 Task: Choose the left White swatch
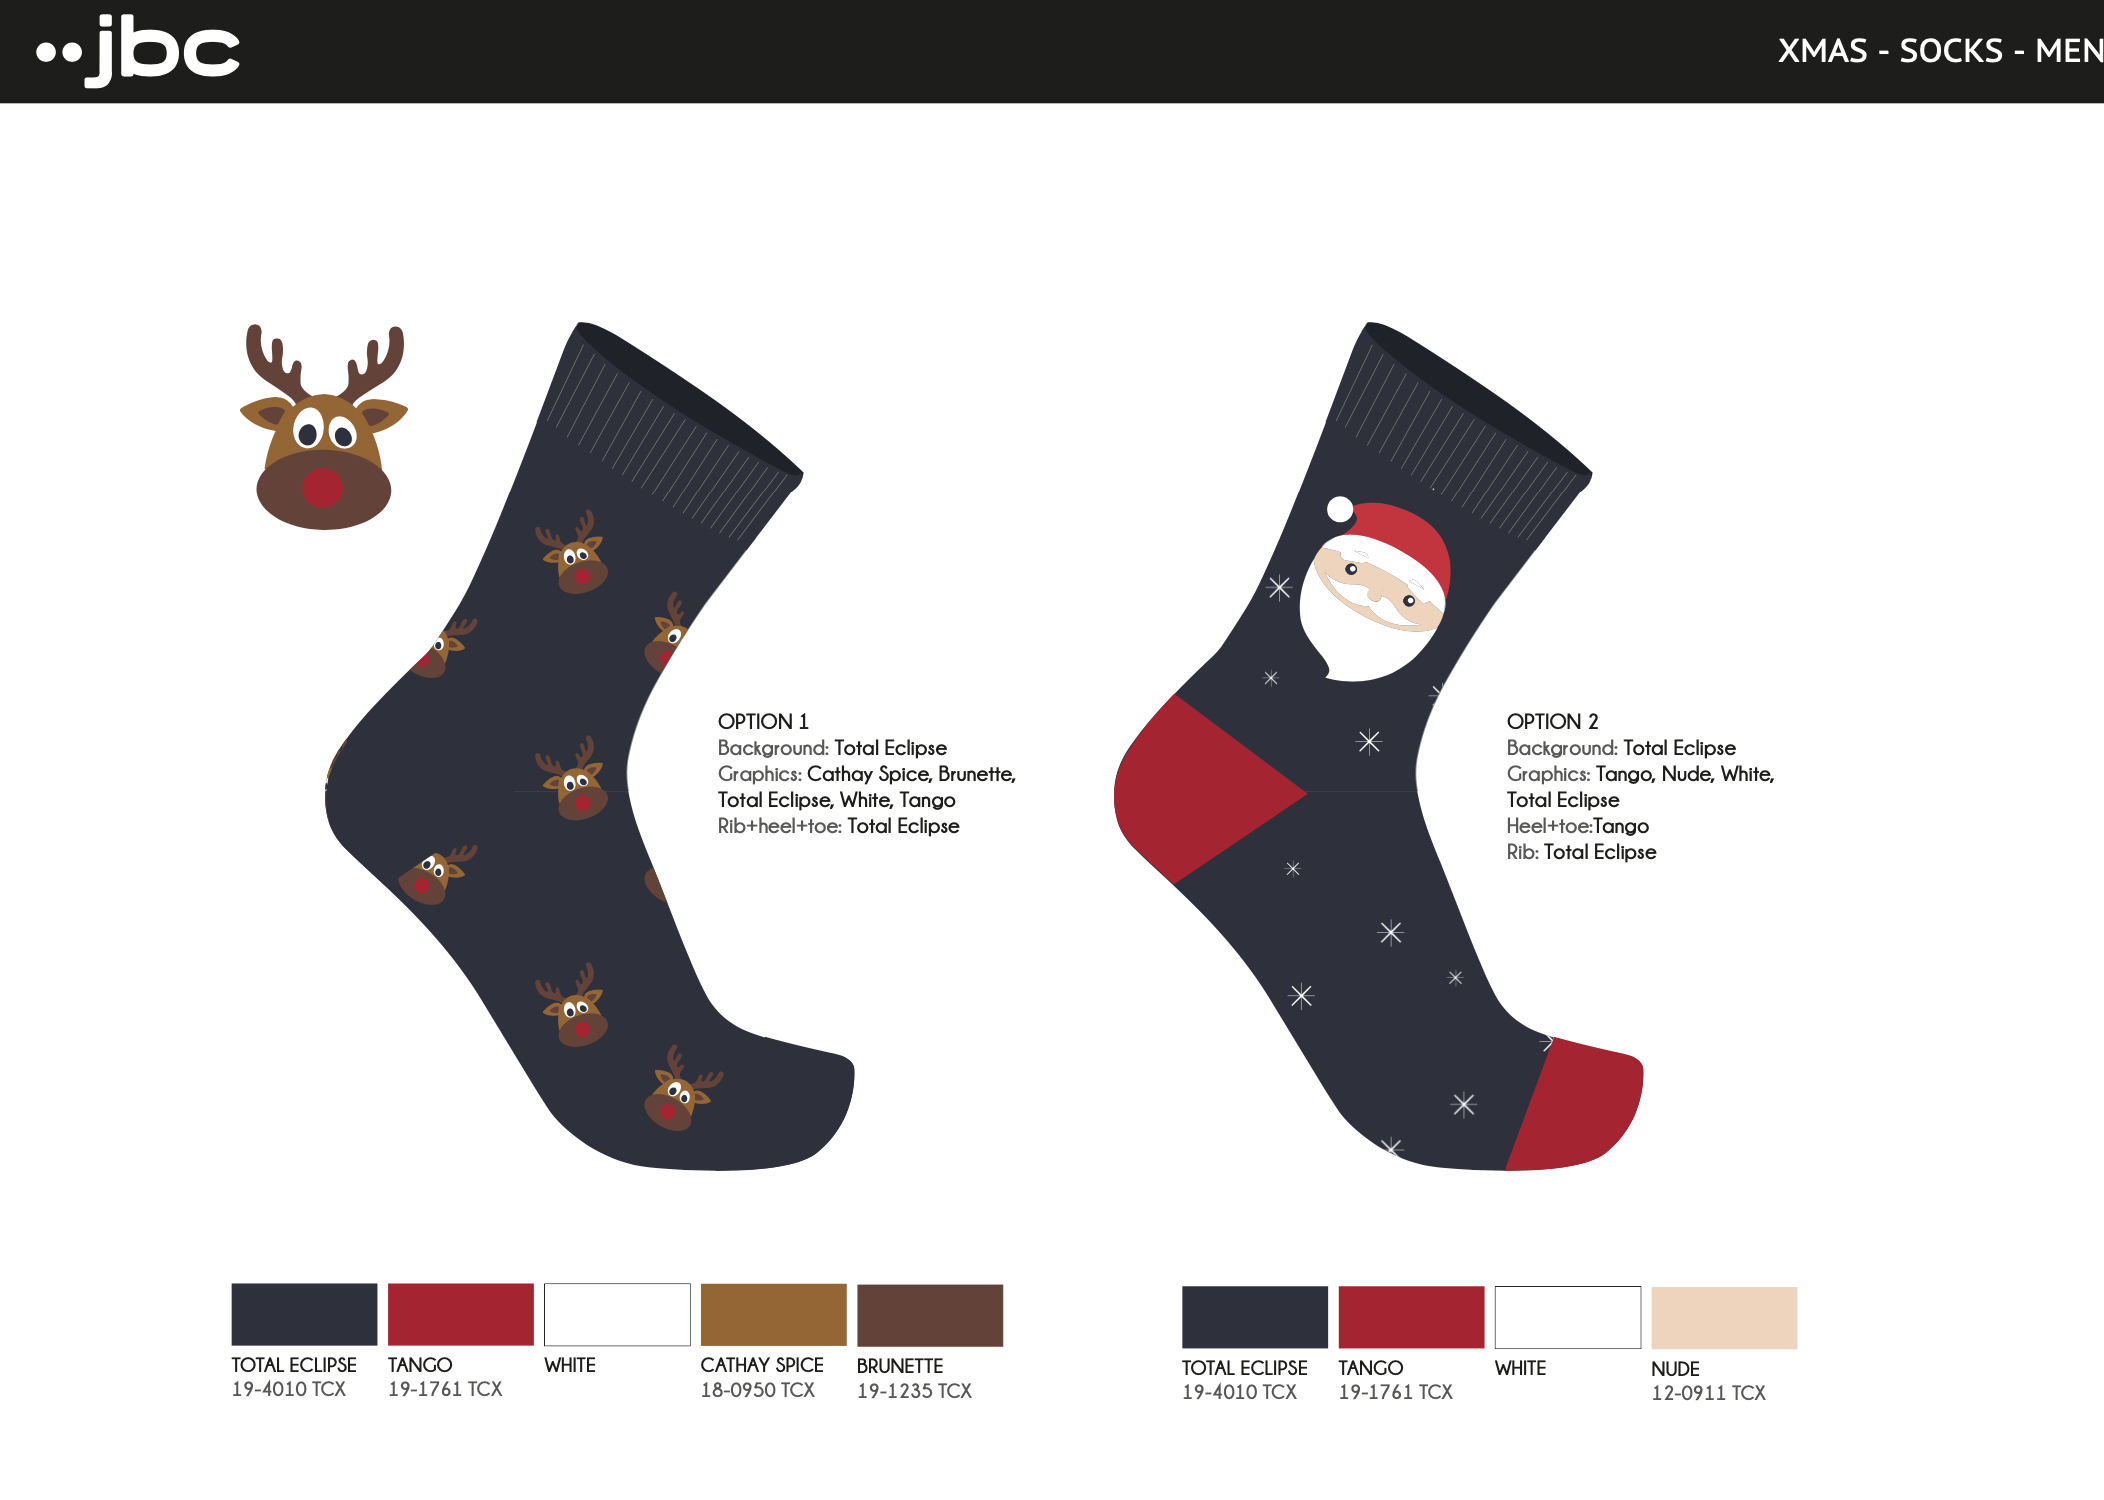(617, 1314)
